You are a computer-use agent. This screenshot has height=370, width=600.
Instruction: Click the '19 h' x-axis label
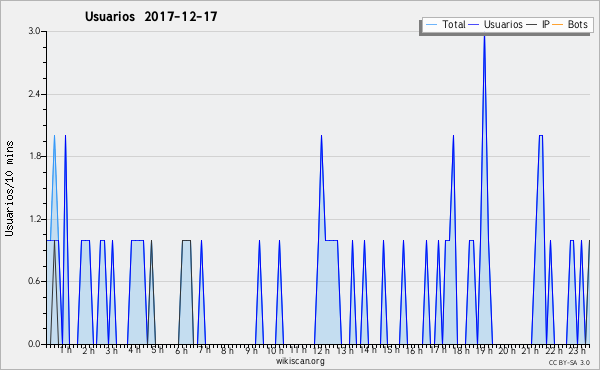click(x=484, y=350)
